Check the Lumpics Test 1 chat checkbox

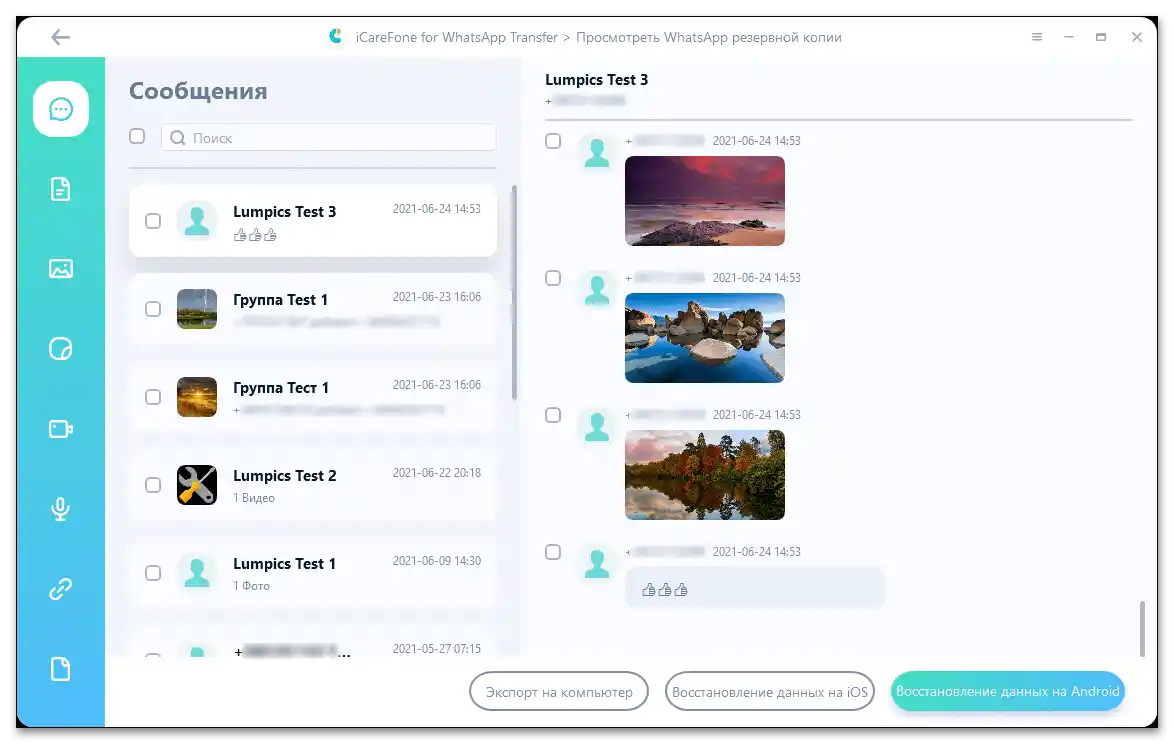[153, 573]
